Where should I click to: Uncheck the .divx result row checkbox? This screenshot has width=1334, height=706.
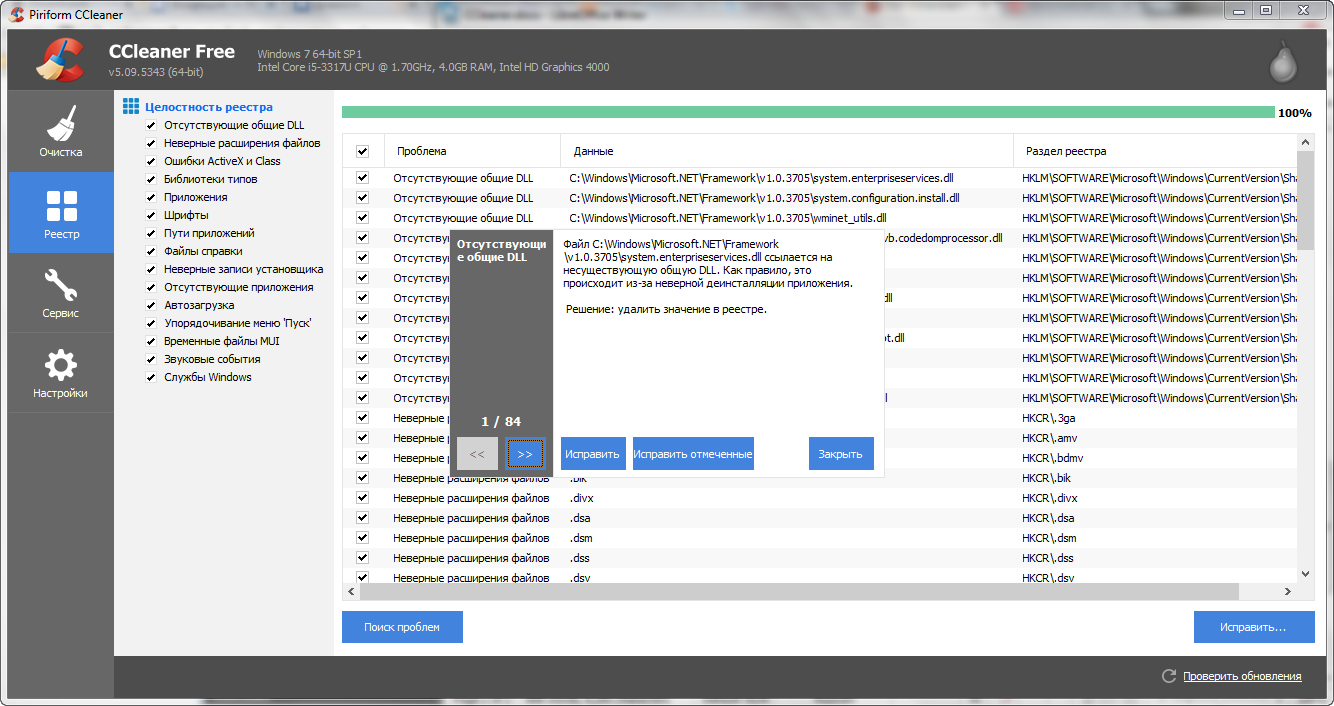pos(362,498)
